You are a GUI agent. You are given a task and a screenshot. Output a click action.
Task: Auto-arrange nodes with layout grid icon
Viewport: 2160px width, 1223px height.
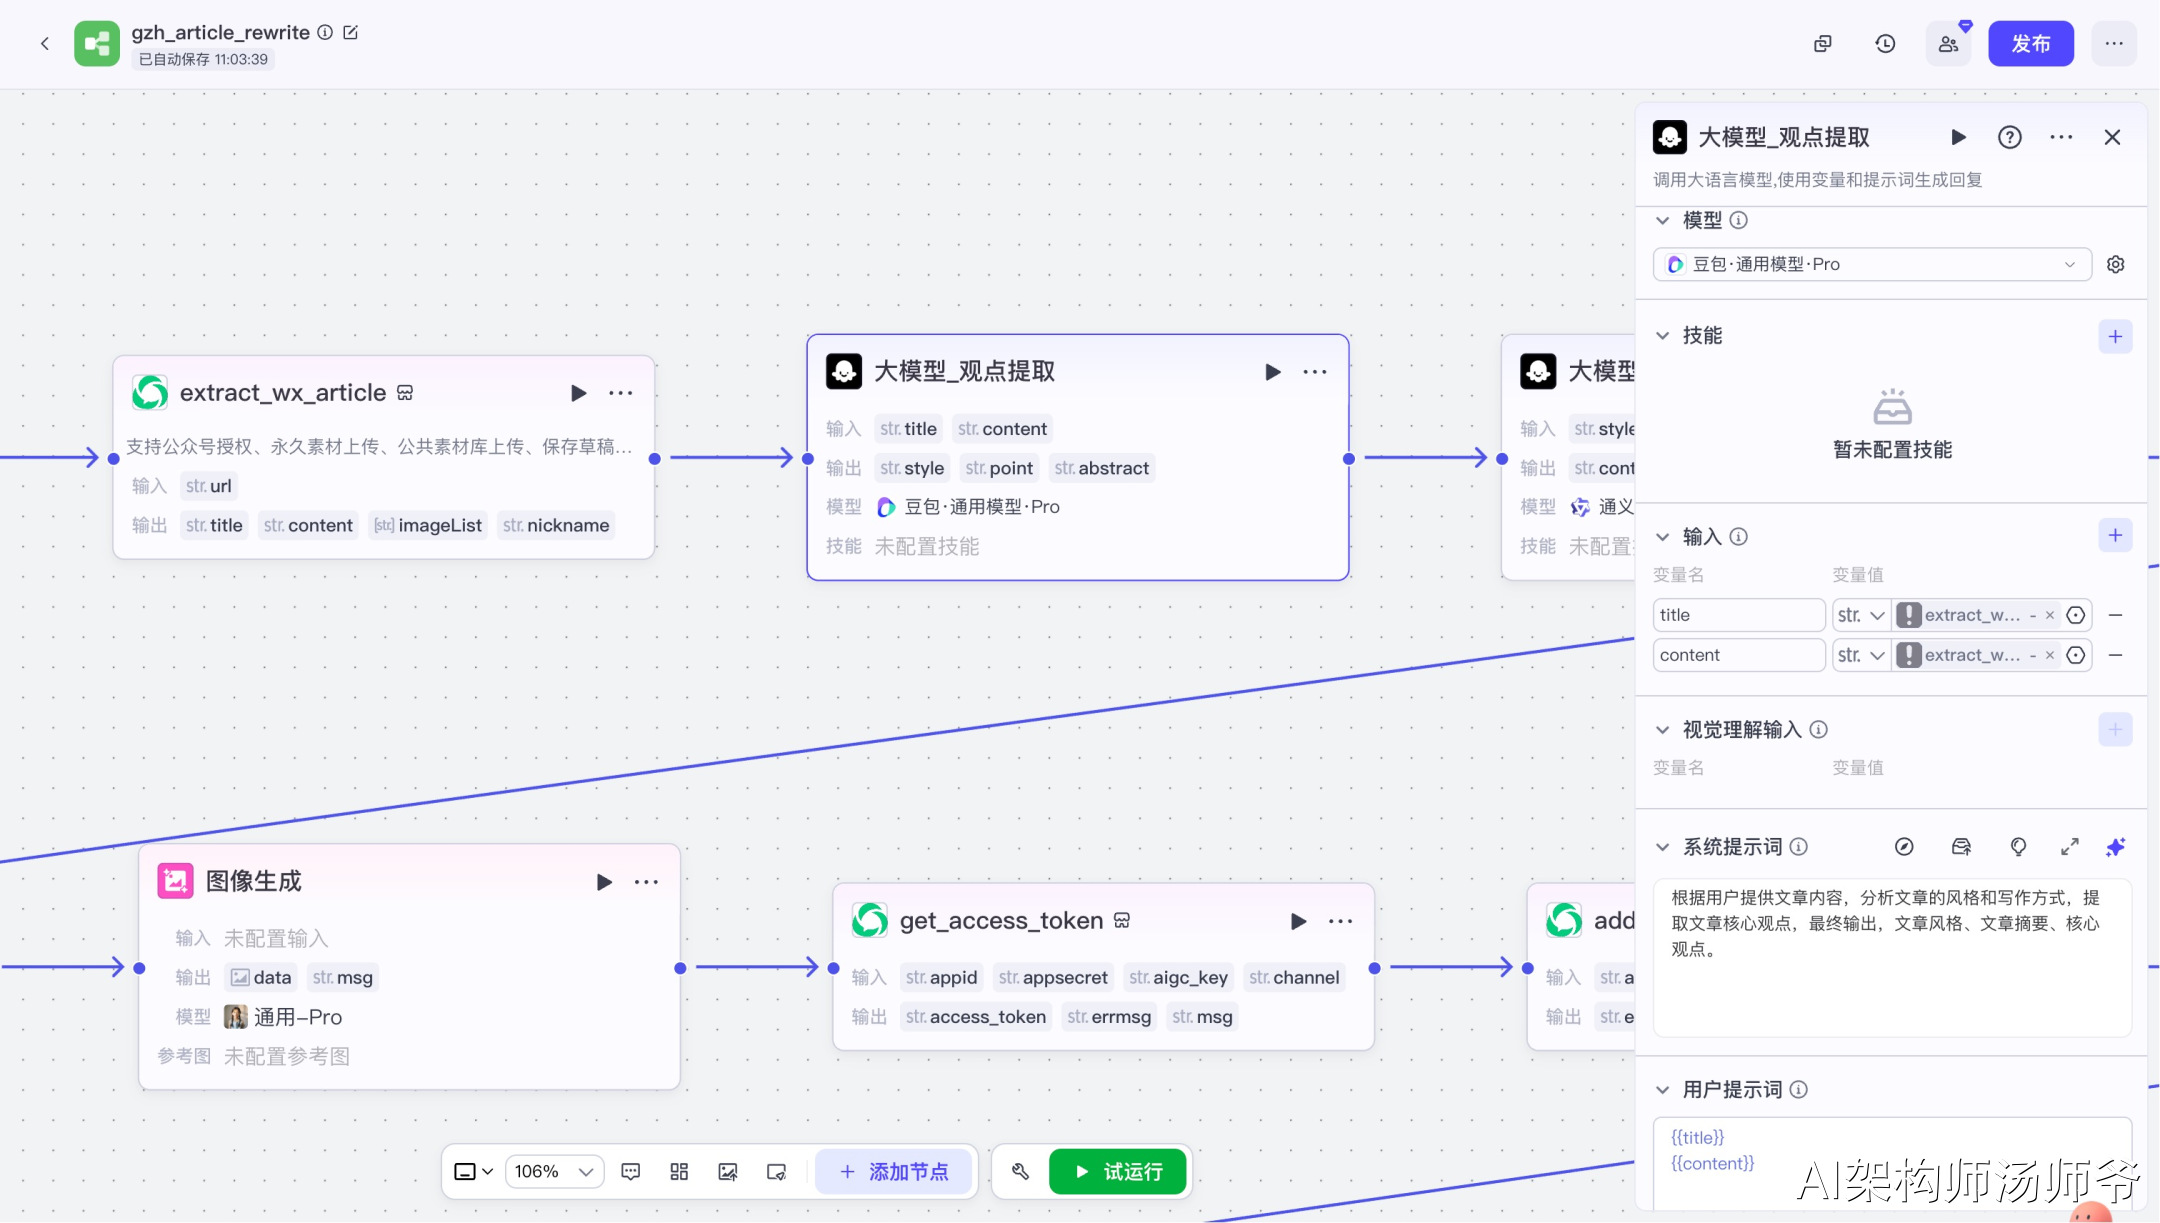[x=679, y=1171]
